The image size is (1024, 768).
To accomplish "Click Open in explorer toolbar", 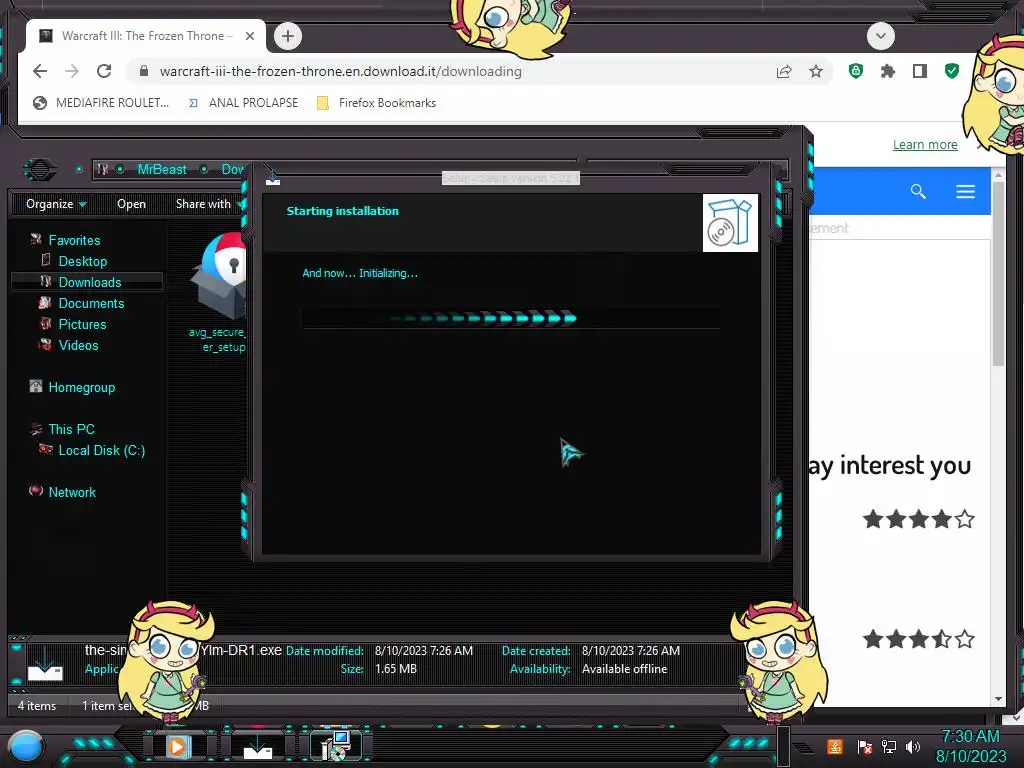I will coord(131,204).
